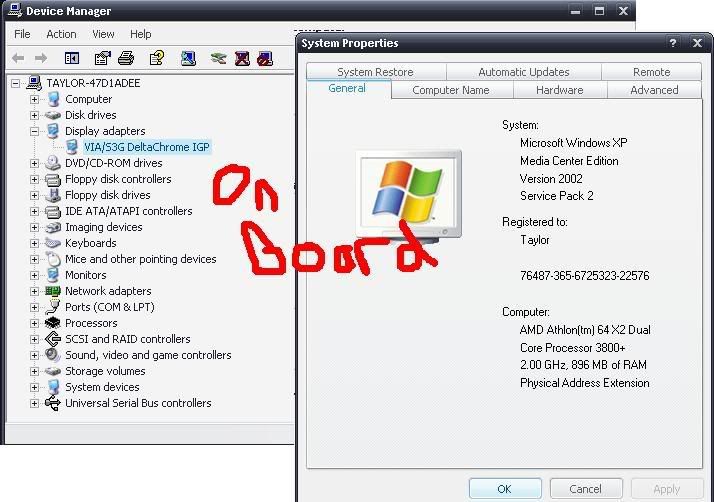714x502 pixels.
Task: Expand the System devices node
Action: pos(34,387)
